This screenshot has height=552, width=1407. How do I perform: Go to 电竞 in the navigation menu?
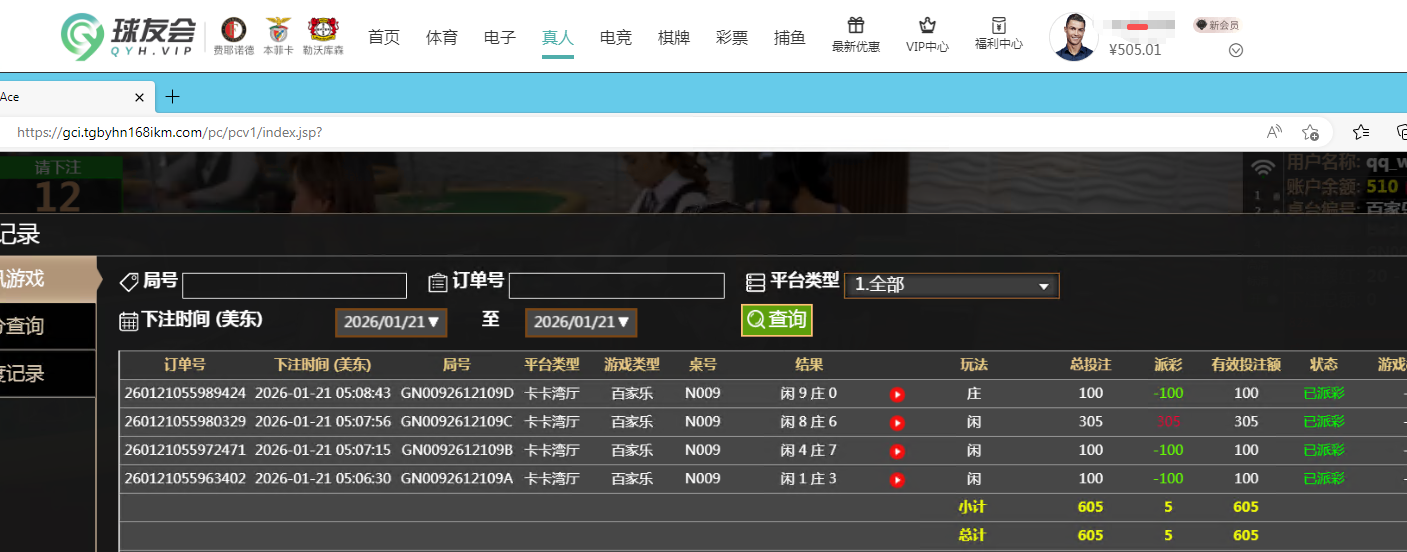(615, 37)
